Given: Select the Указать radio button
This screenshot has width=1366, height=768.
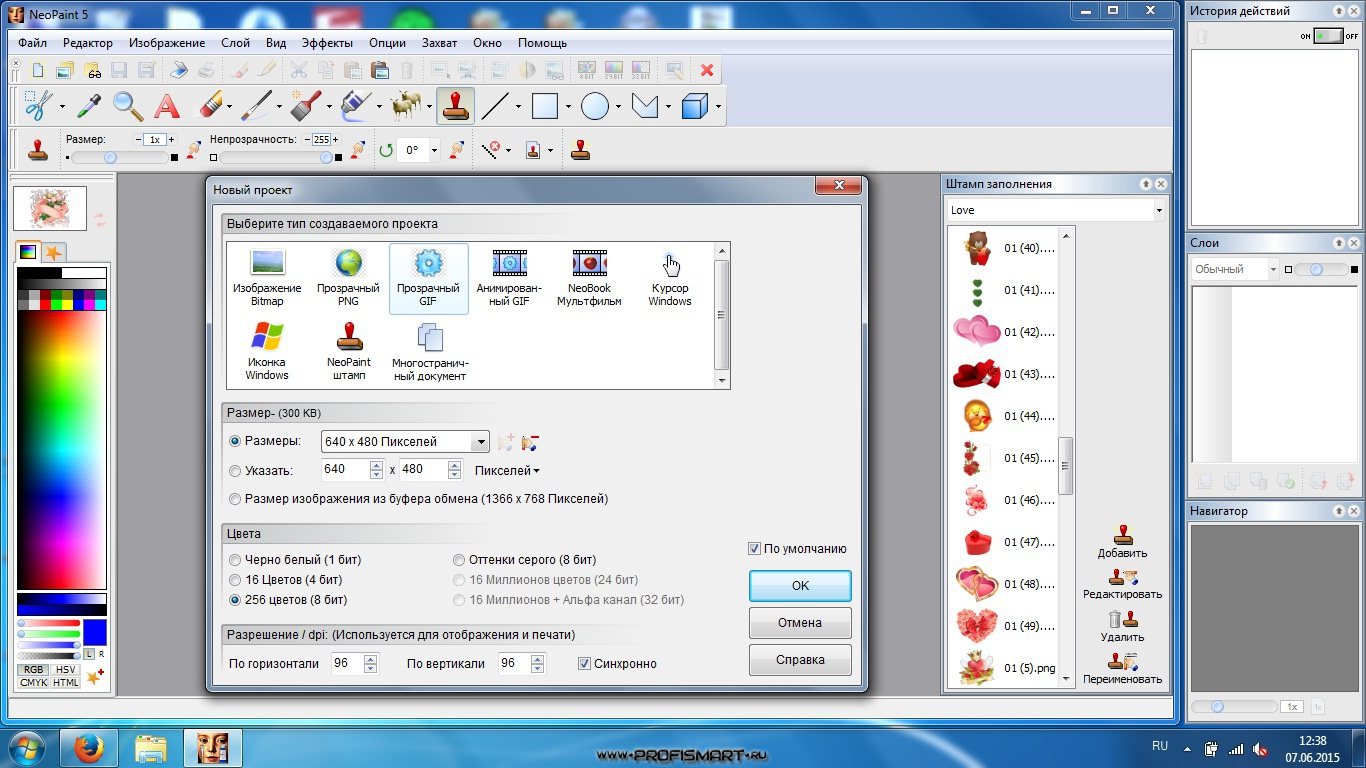Looking at the screenshot, I should [x=235, y=470].
